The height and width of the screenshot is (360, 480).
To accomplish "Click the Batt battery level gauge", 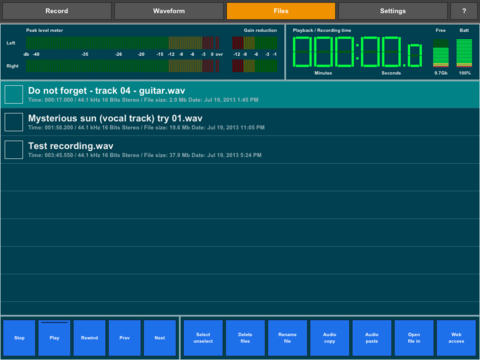I will coord(464,53).
